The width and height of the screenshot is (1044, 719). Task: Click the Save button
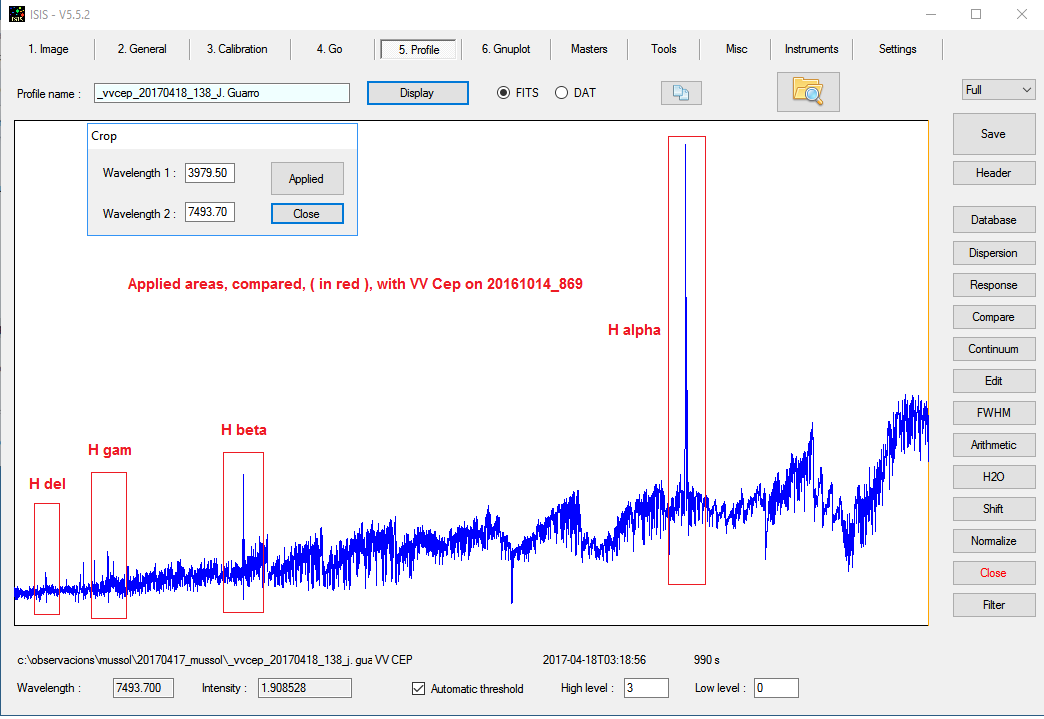coord(993,134)
